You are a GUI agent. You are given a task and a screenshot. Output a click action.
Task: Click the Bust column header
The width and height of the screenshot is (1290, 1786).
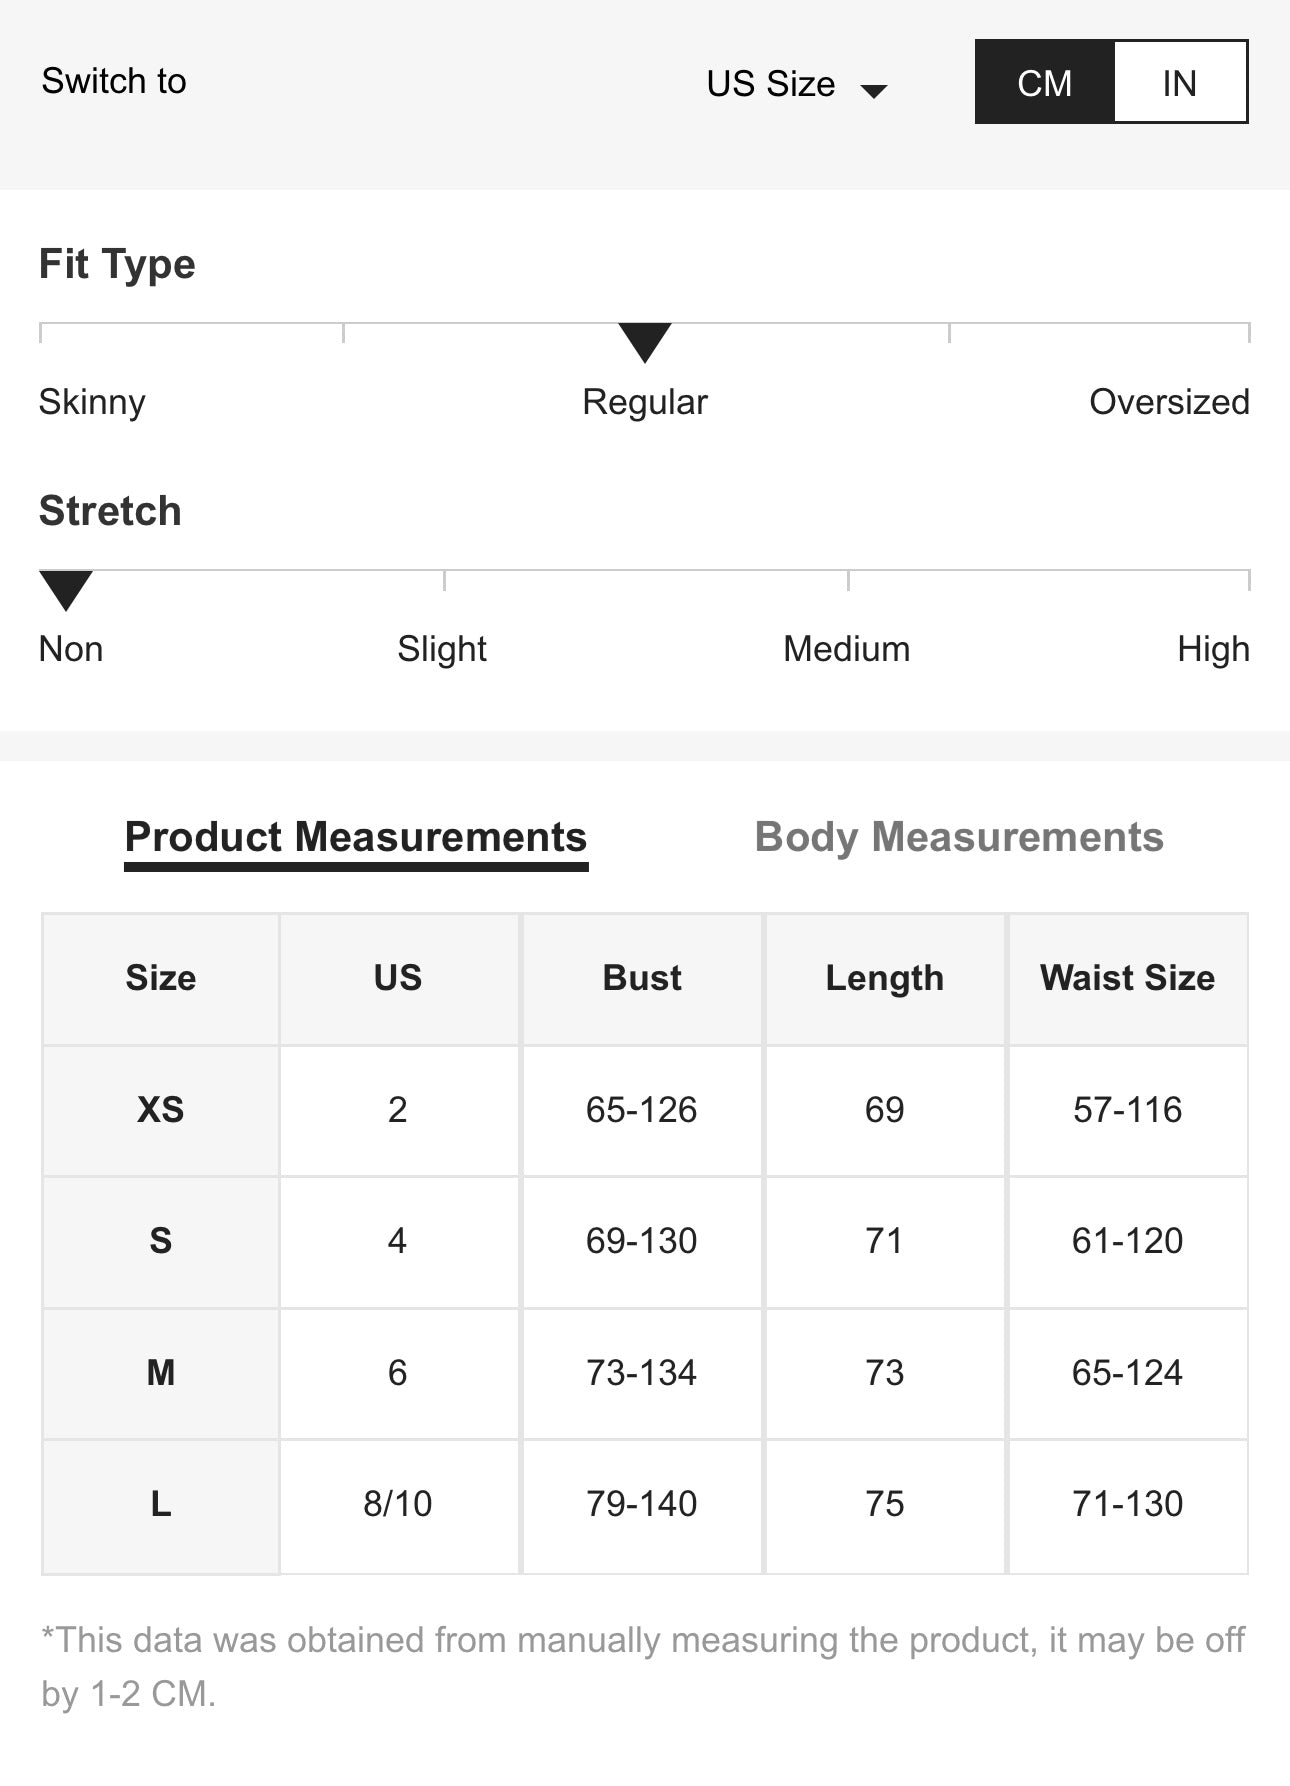(x=642, y=978)
